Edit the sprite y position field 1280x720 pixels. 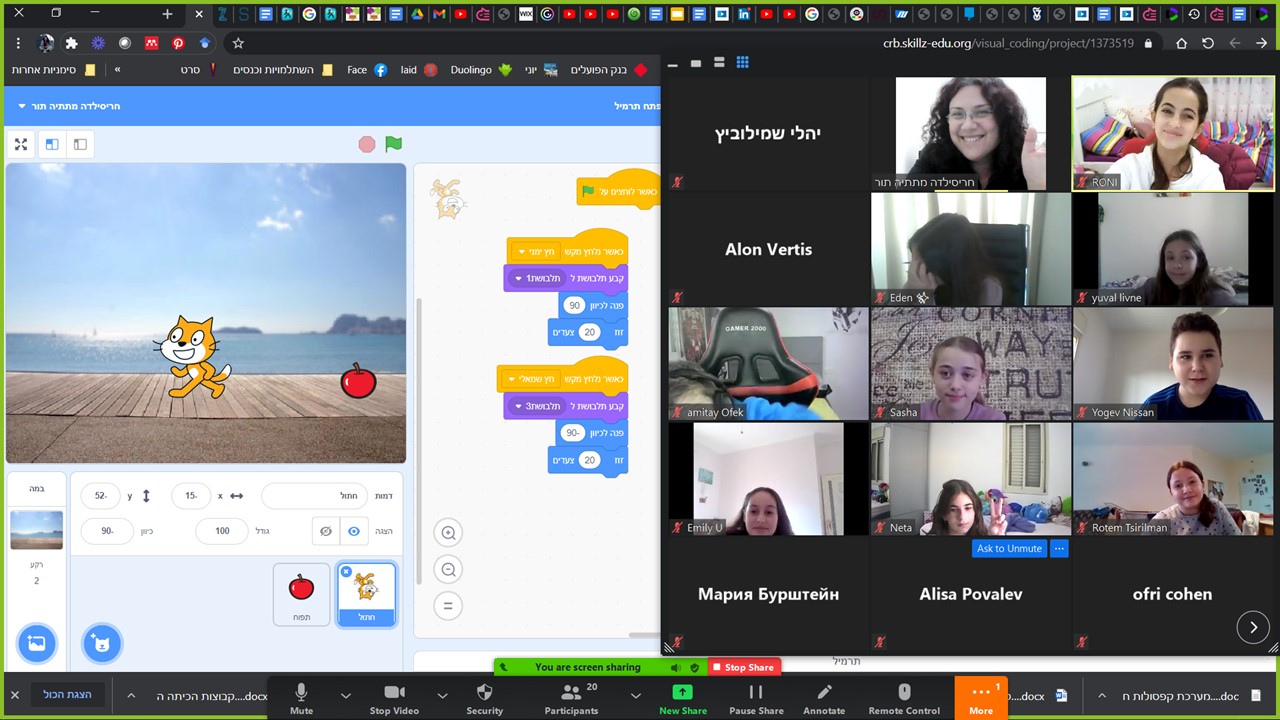click(x=100, y=495)
